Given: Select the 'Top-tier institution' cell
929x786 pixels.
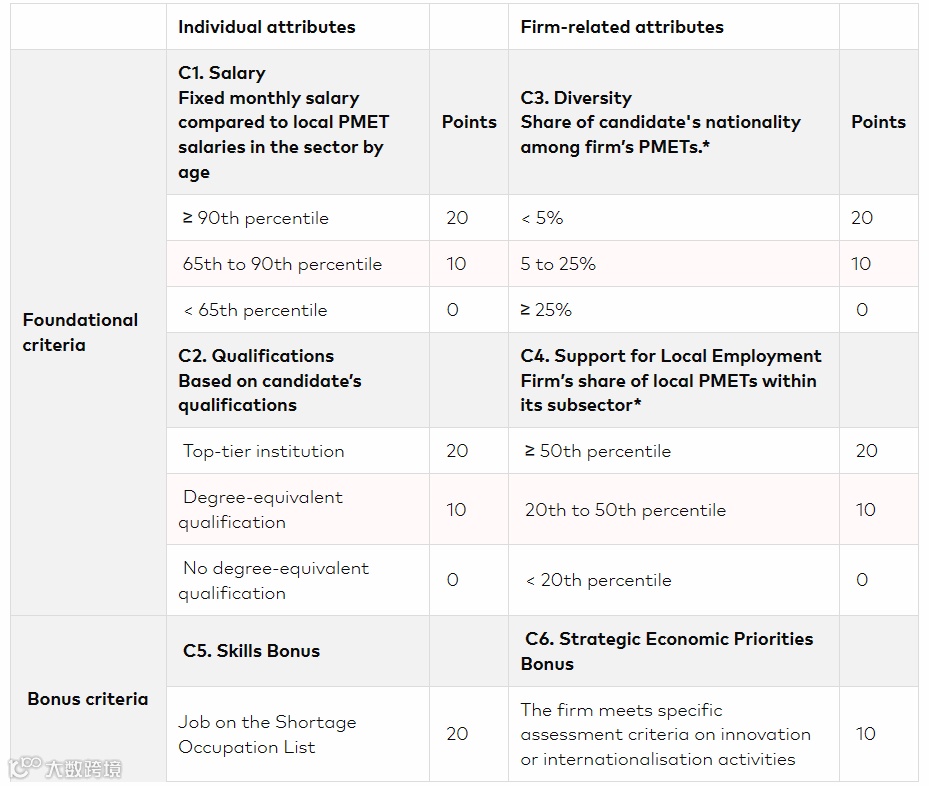Looking at the screenshot, I should click(x=263, y=451).
